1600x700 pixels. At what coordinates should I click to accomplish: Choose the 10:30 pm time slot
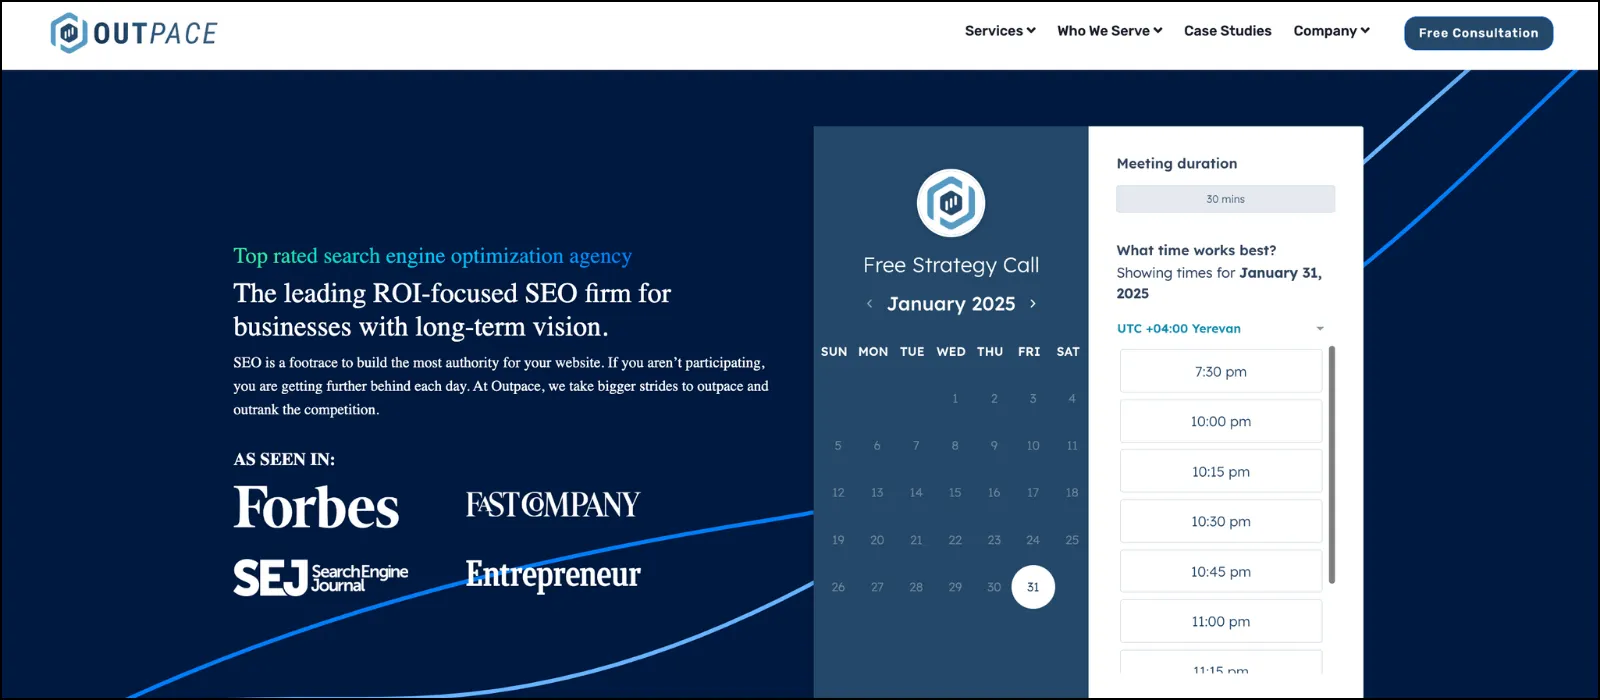point(1221,522)
